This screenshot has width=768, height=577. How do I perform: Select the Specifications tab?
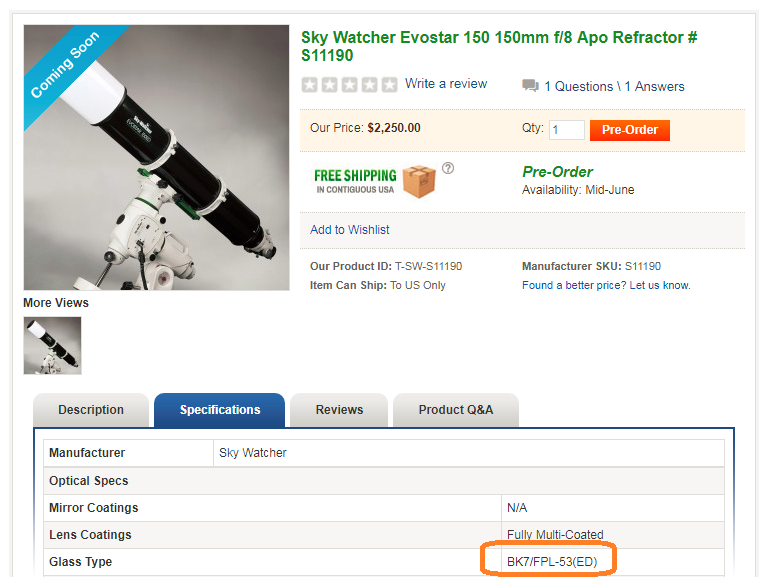220,410
